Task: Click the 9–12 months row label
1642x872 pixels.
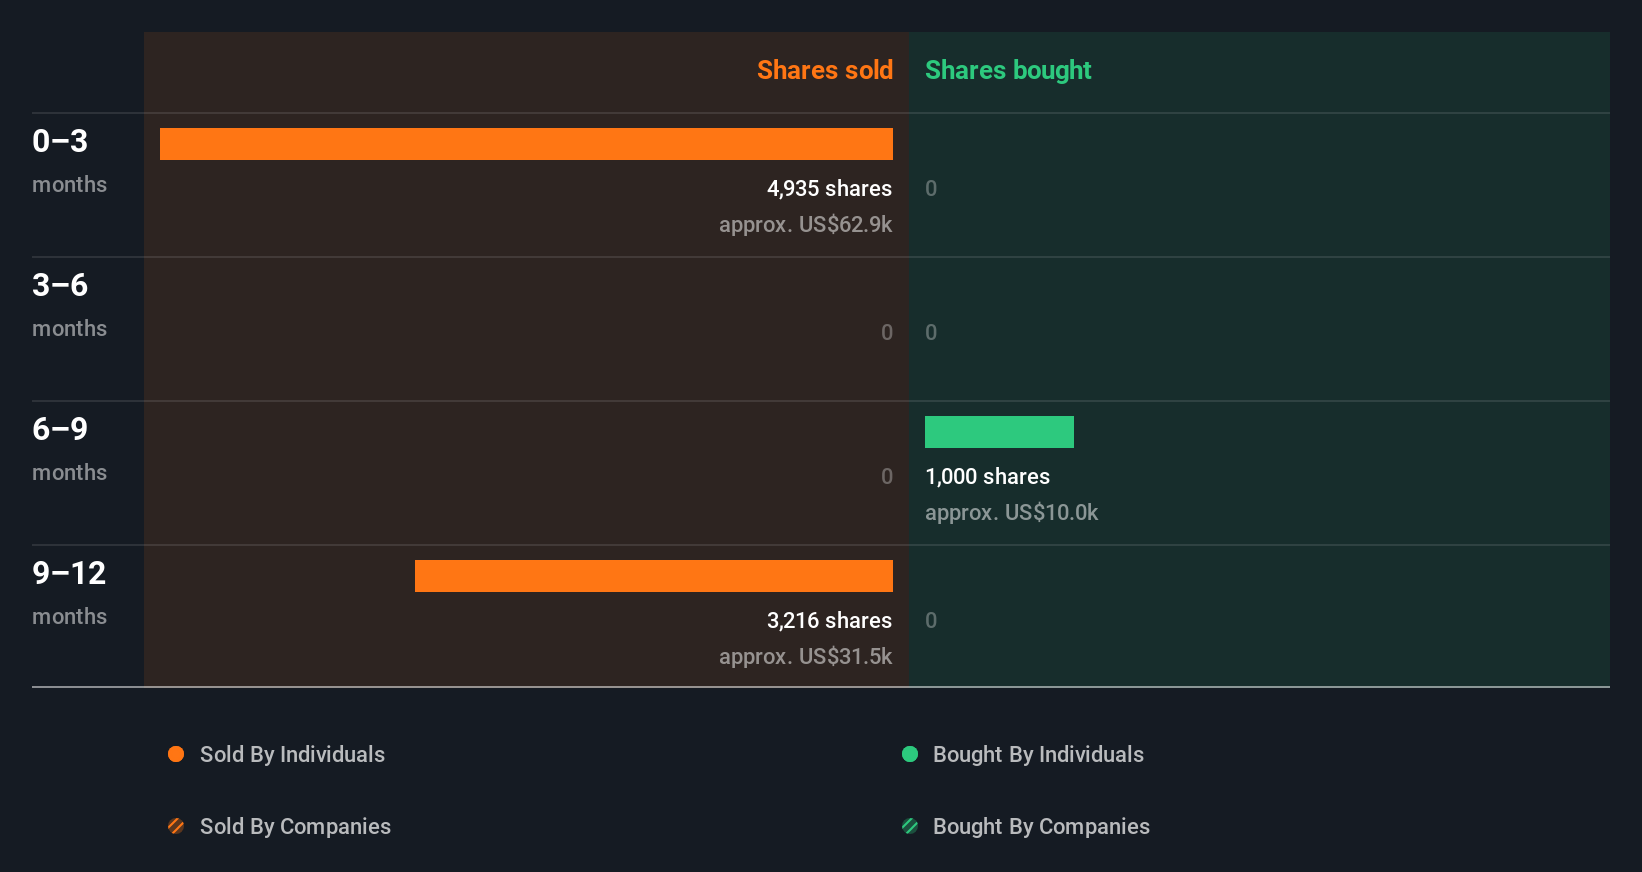Action: click(69, 592)
